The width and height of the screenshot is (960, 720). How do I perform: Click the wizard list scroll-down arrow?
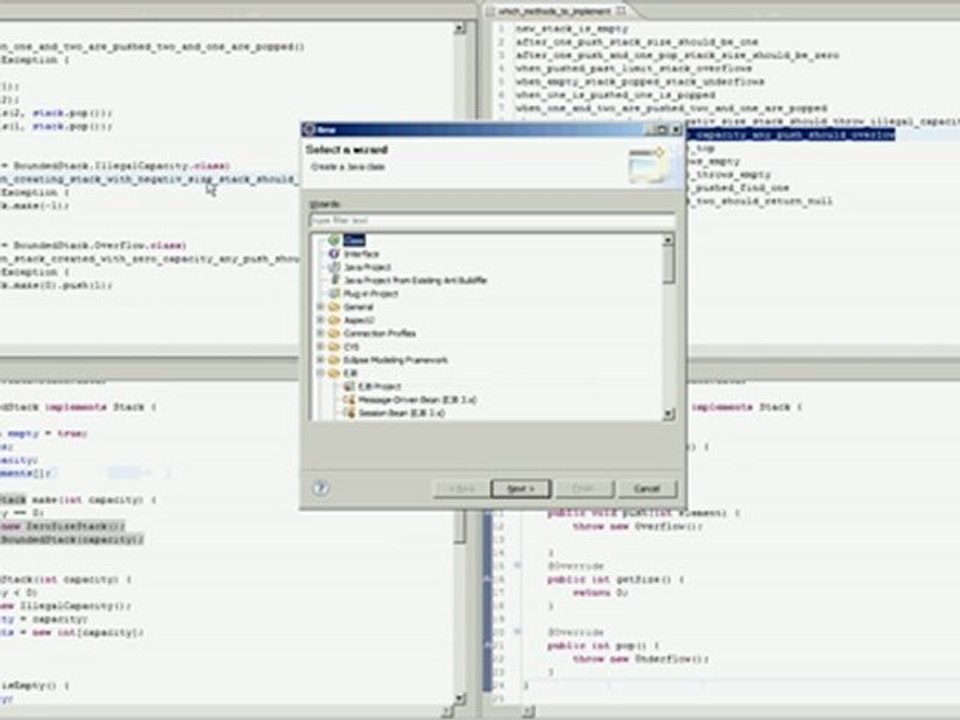[x=669, y=414]
